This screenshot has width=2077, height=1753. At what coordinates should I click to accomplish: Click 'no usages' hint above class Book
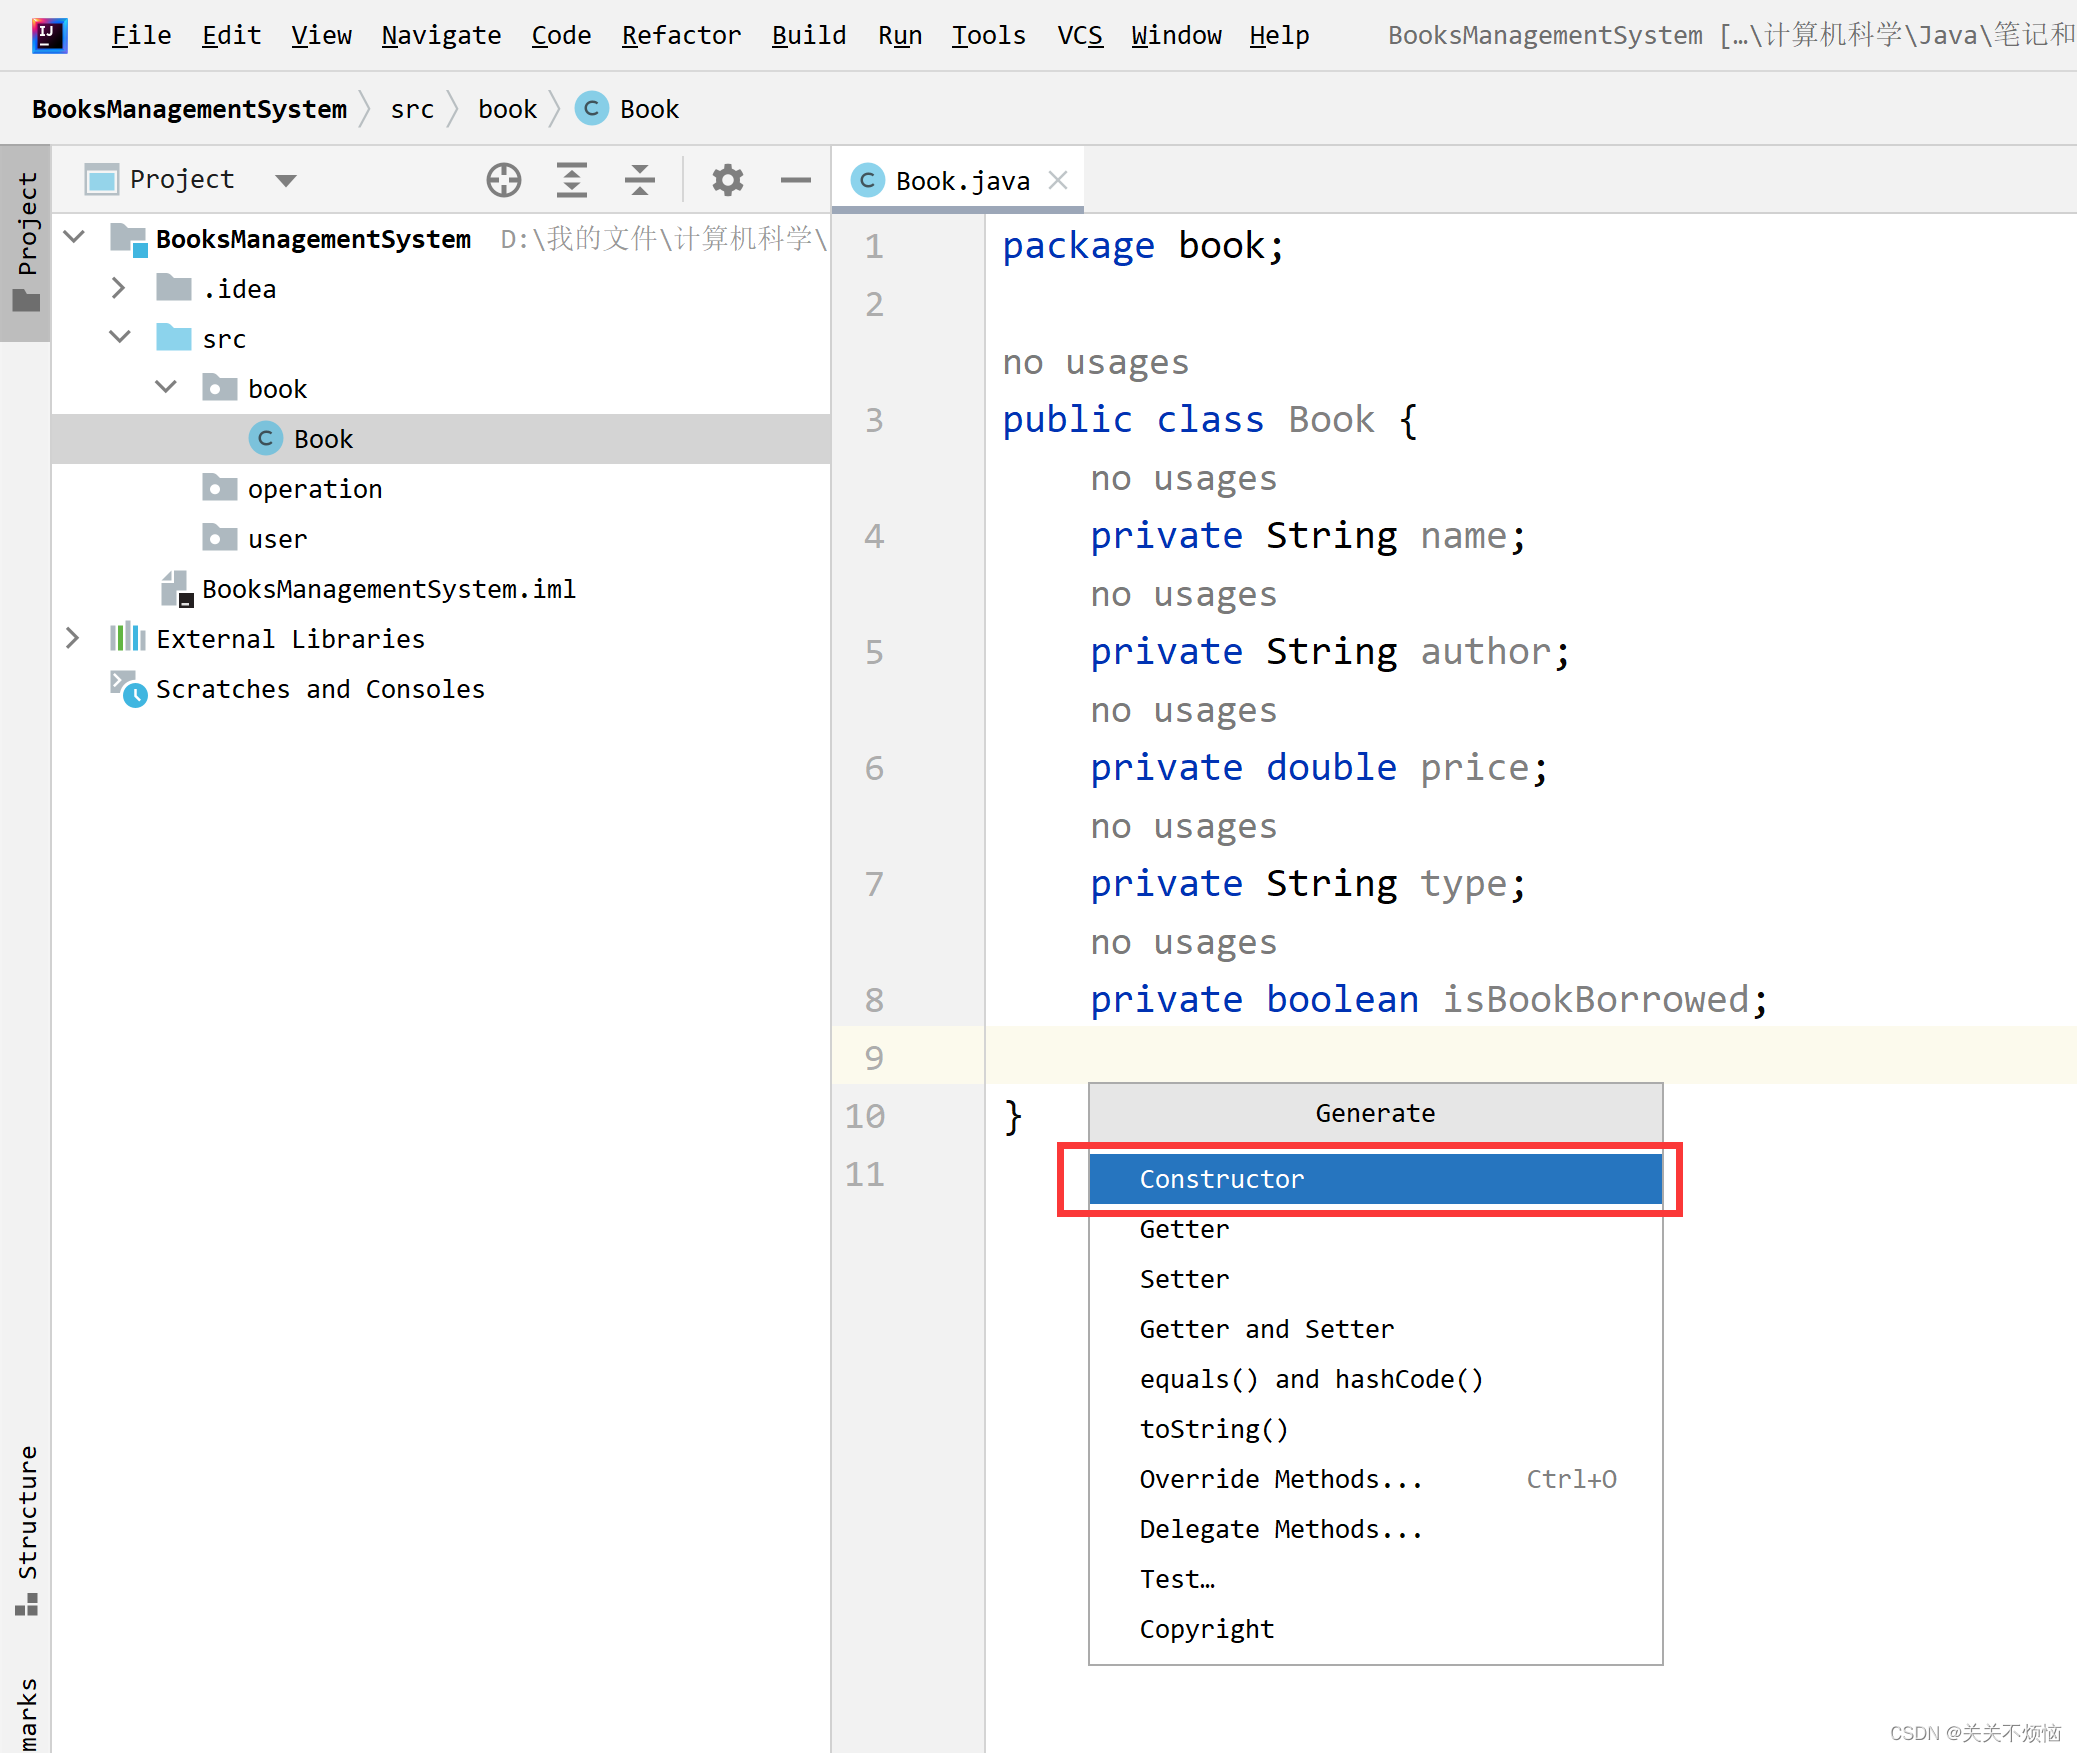[x=1096, y=362]
